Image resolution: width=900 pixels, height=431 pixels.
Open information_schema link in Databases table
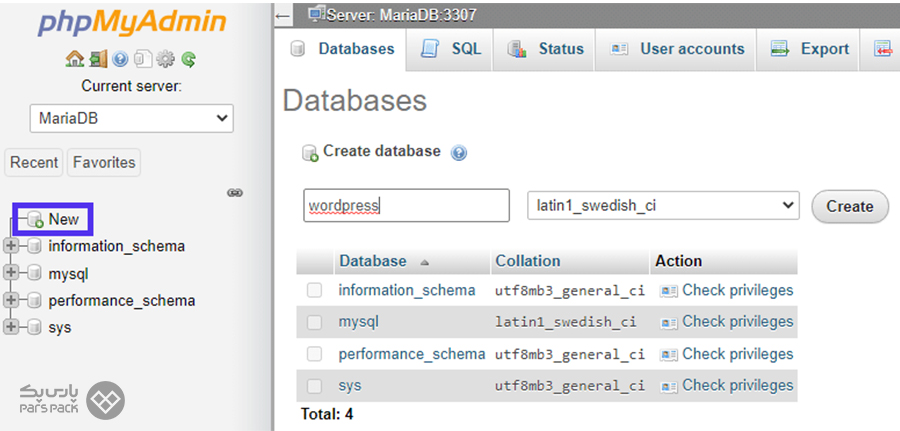407,290
